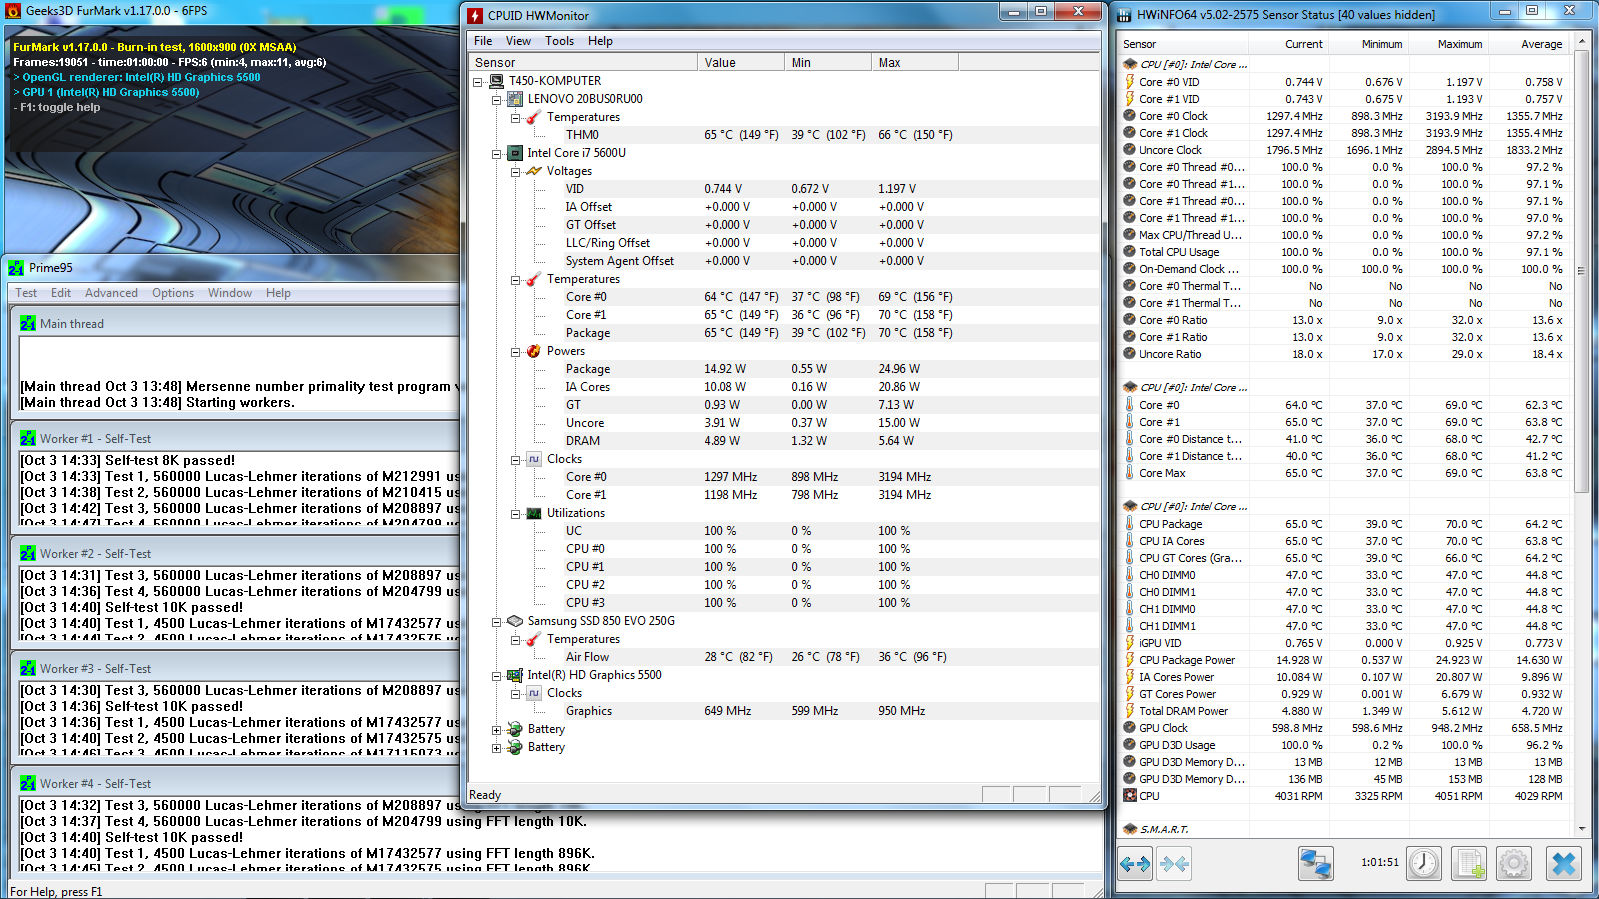Open the Edit menu in Prime95
This screenshot has width=1599, height=899.
coord(61,293)
